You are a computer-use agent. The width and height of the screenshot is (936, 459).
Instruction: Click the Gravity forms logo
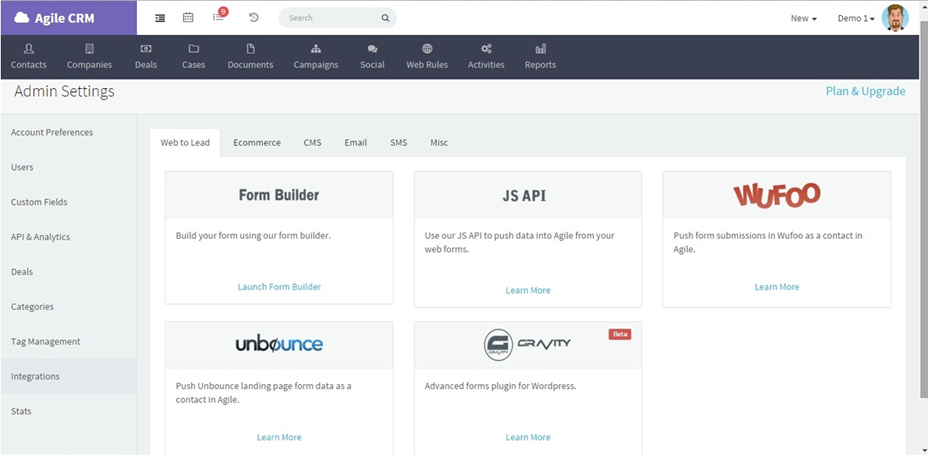pyautogui.click(x=527, y=344)
